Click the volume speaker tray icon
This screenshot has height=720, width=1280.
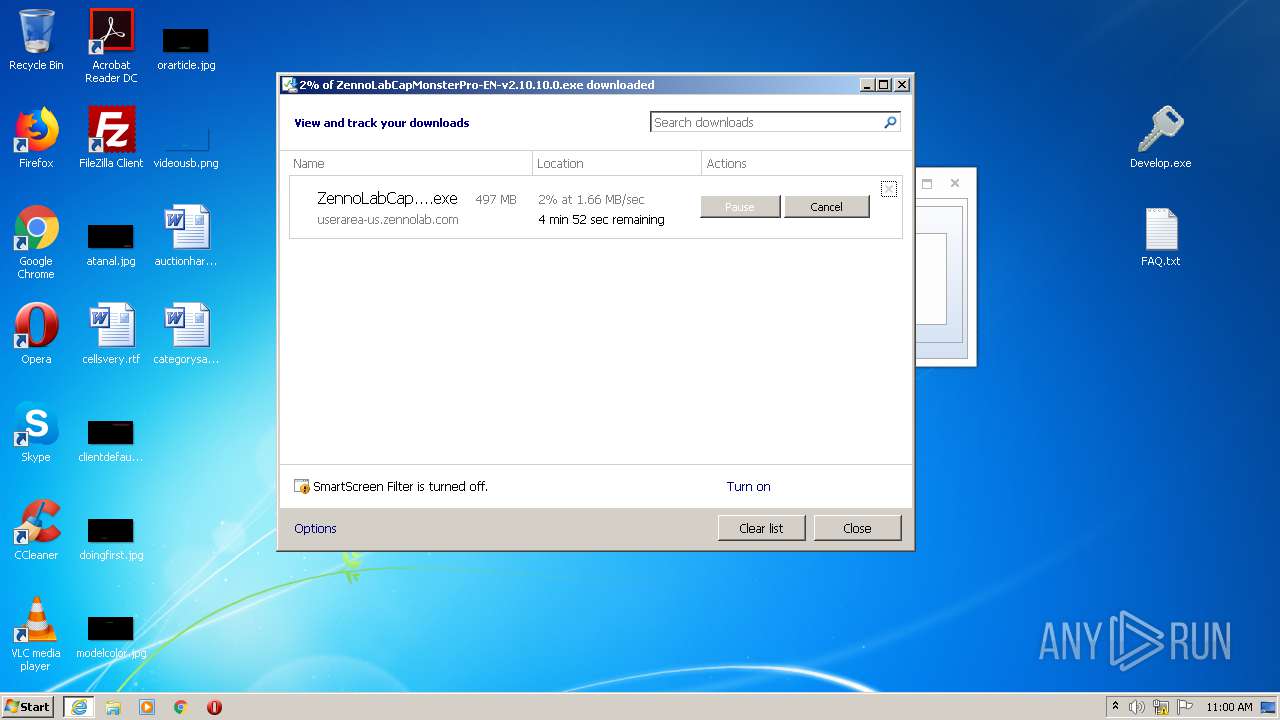click(1137, 707)
